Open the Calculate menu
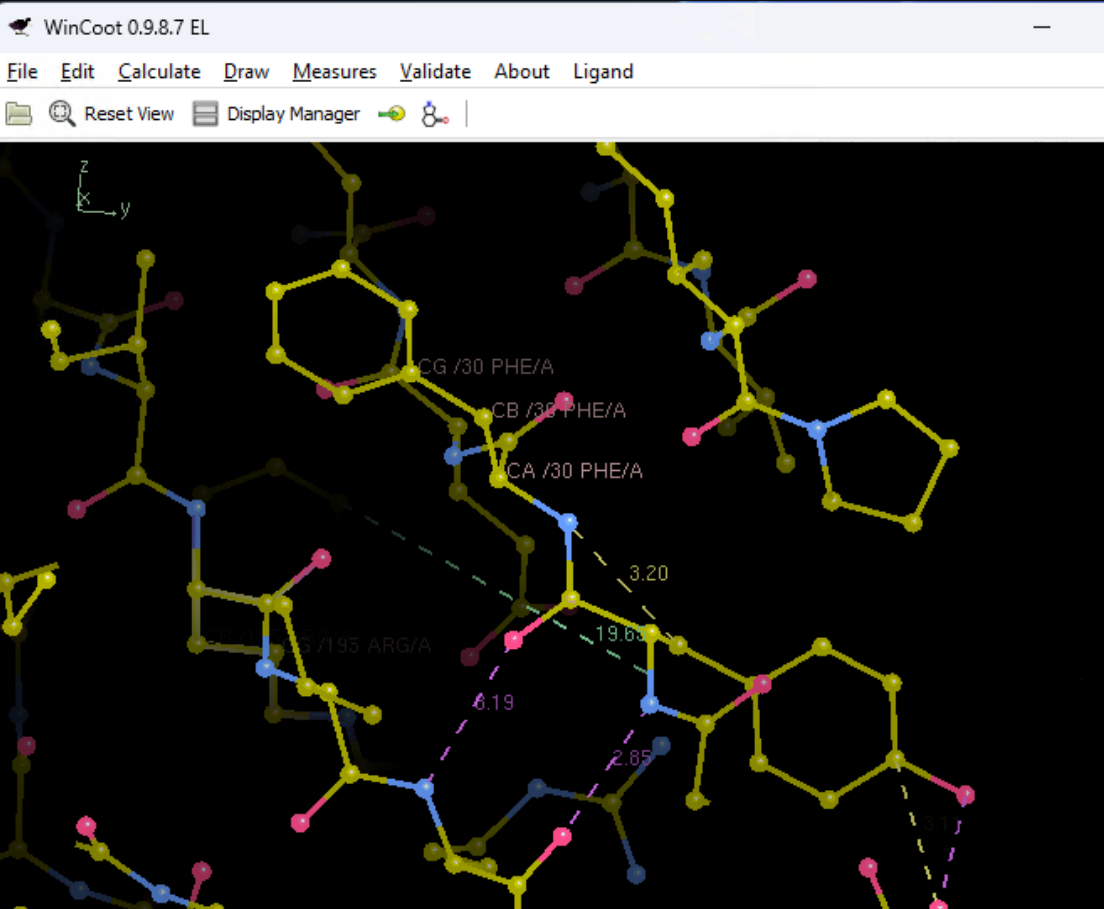This screenshot has height=909, width=1104. [158, 71]
